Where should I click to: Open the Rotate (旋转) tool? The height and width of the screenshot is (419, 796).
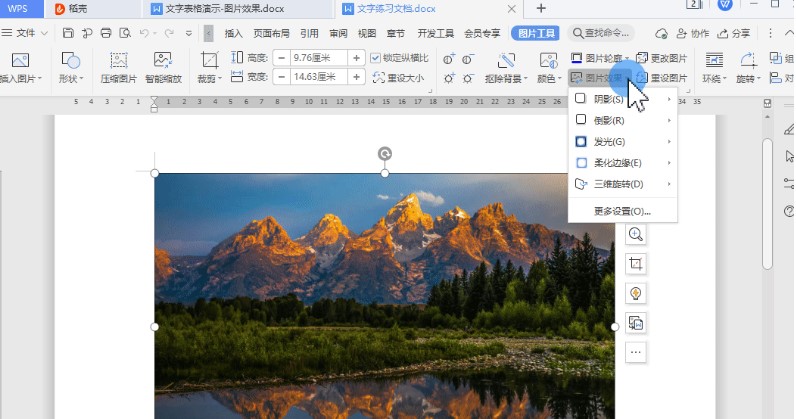[748, 67]
